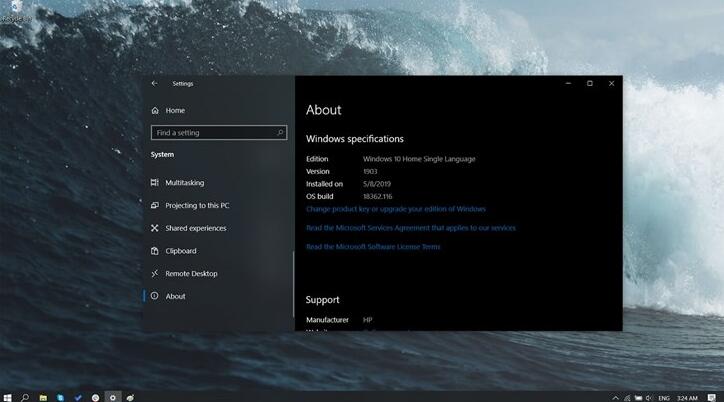
Task: Click the Support heading
Action: 322,300
